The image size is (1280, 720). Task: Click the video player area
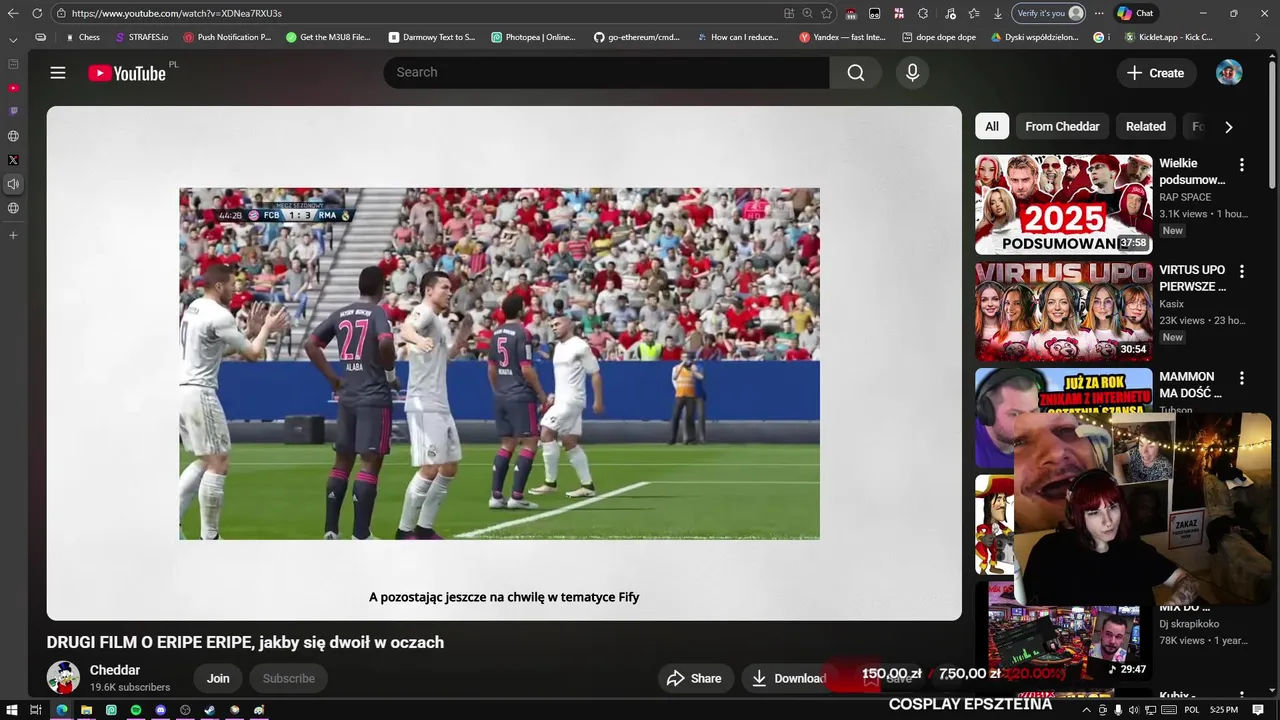504,363
